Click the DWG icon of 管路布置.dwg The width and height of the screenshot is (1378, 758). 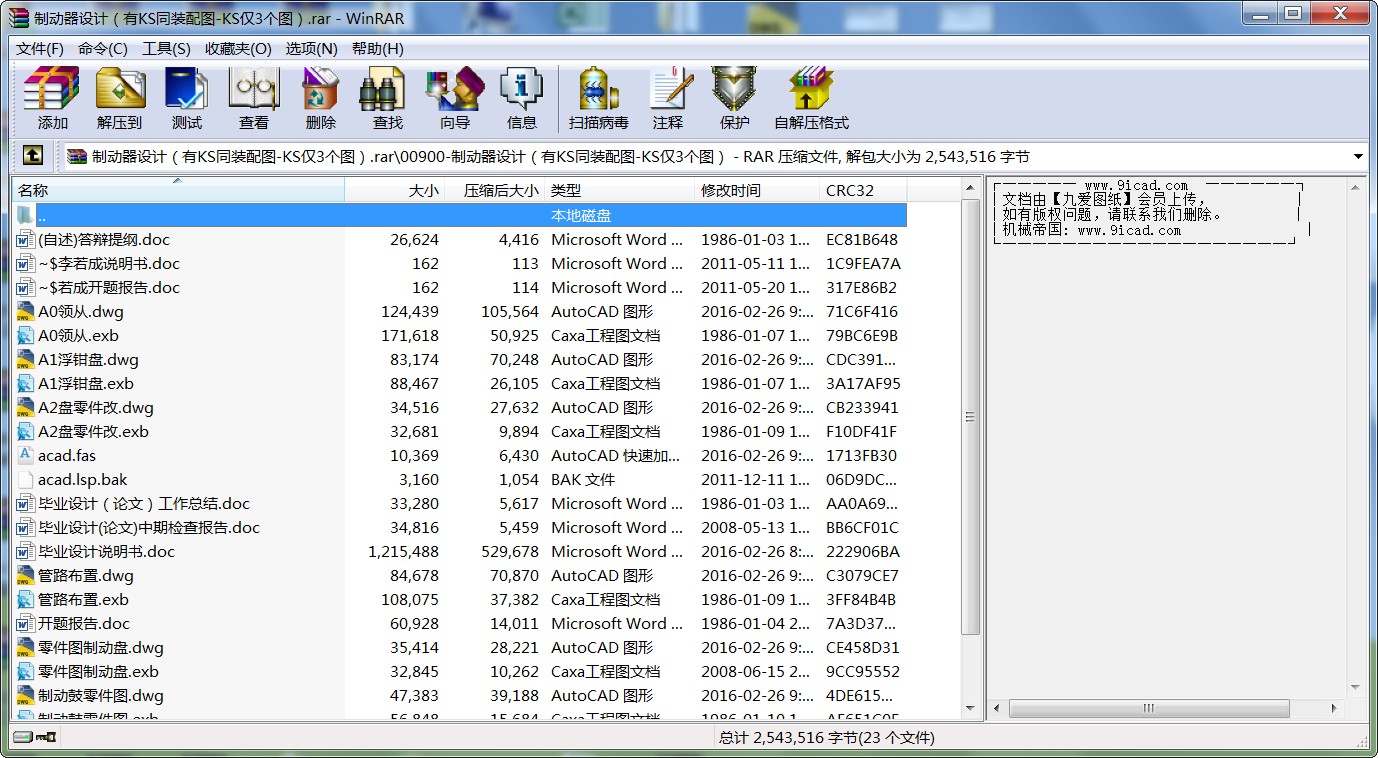pyautogui.click(x=25, y=576)
